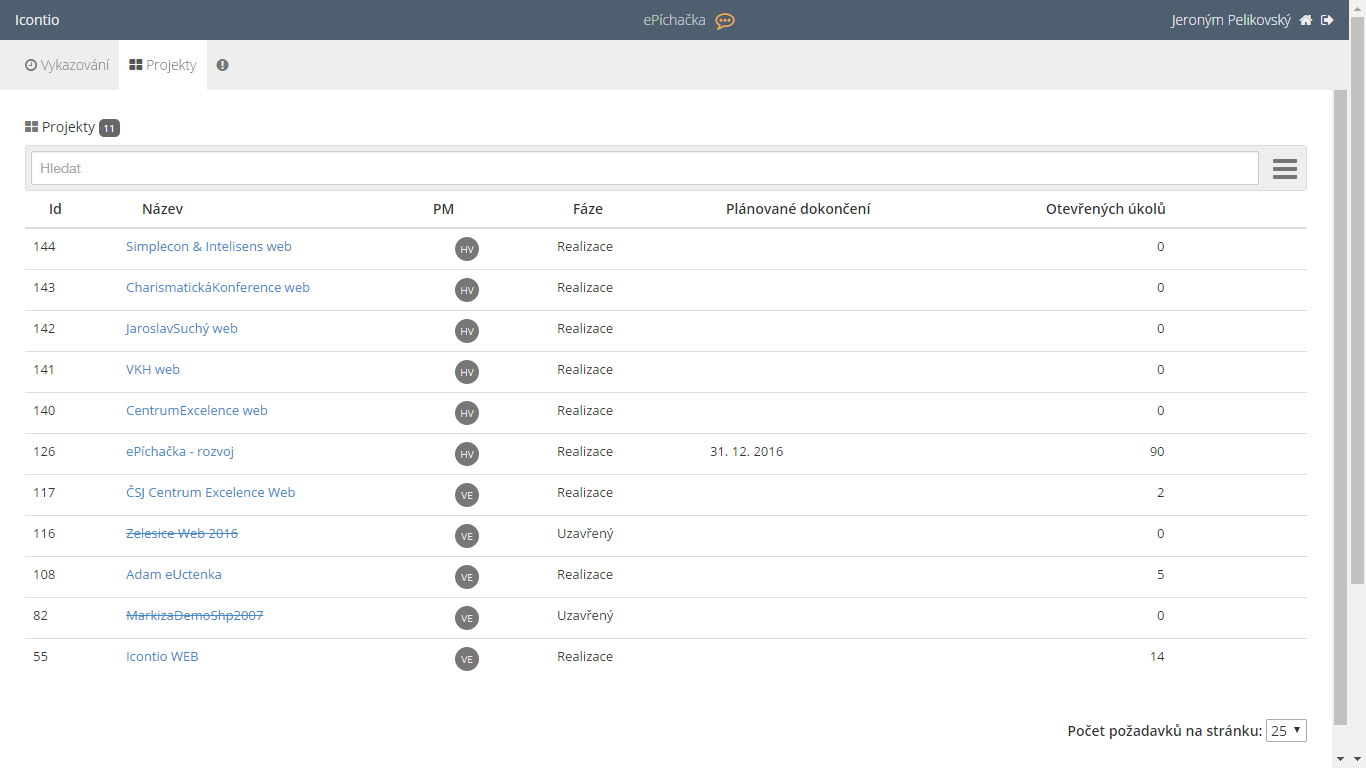Open CentrumExcelence web project

tap(197, 410)
